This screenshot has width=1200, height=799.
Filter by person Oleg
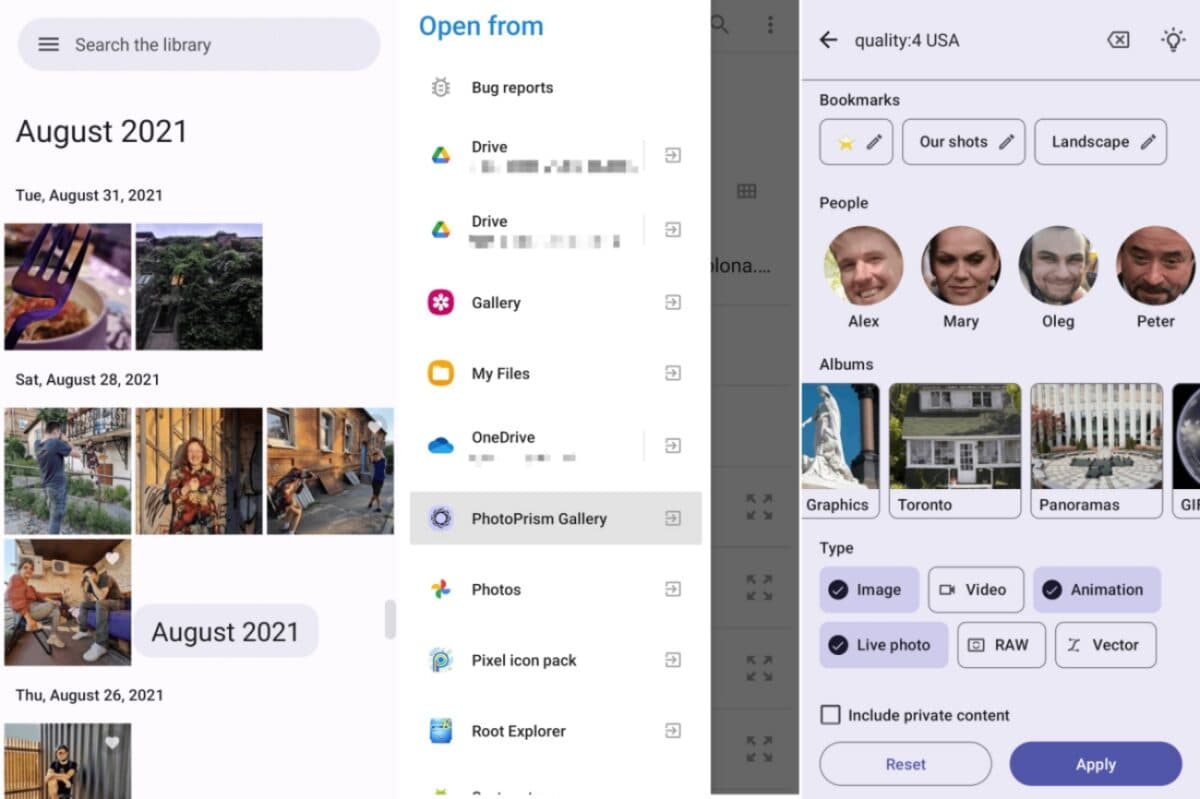[x=1058, y=266]
